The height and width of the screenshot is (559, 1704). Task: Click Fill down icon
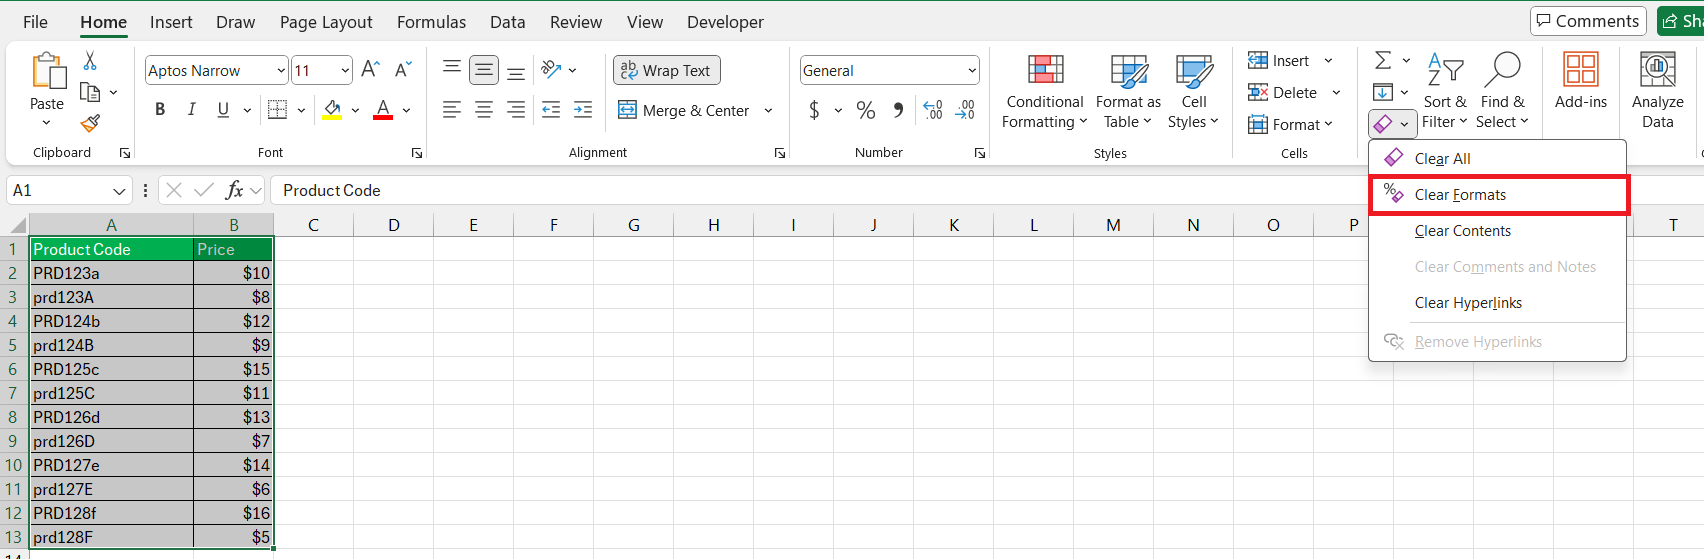click(x=1383, y=92)
